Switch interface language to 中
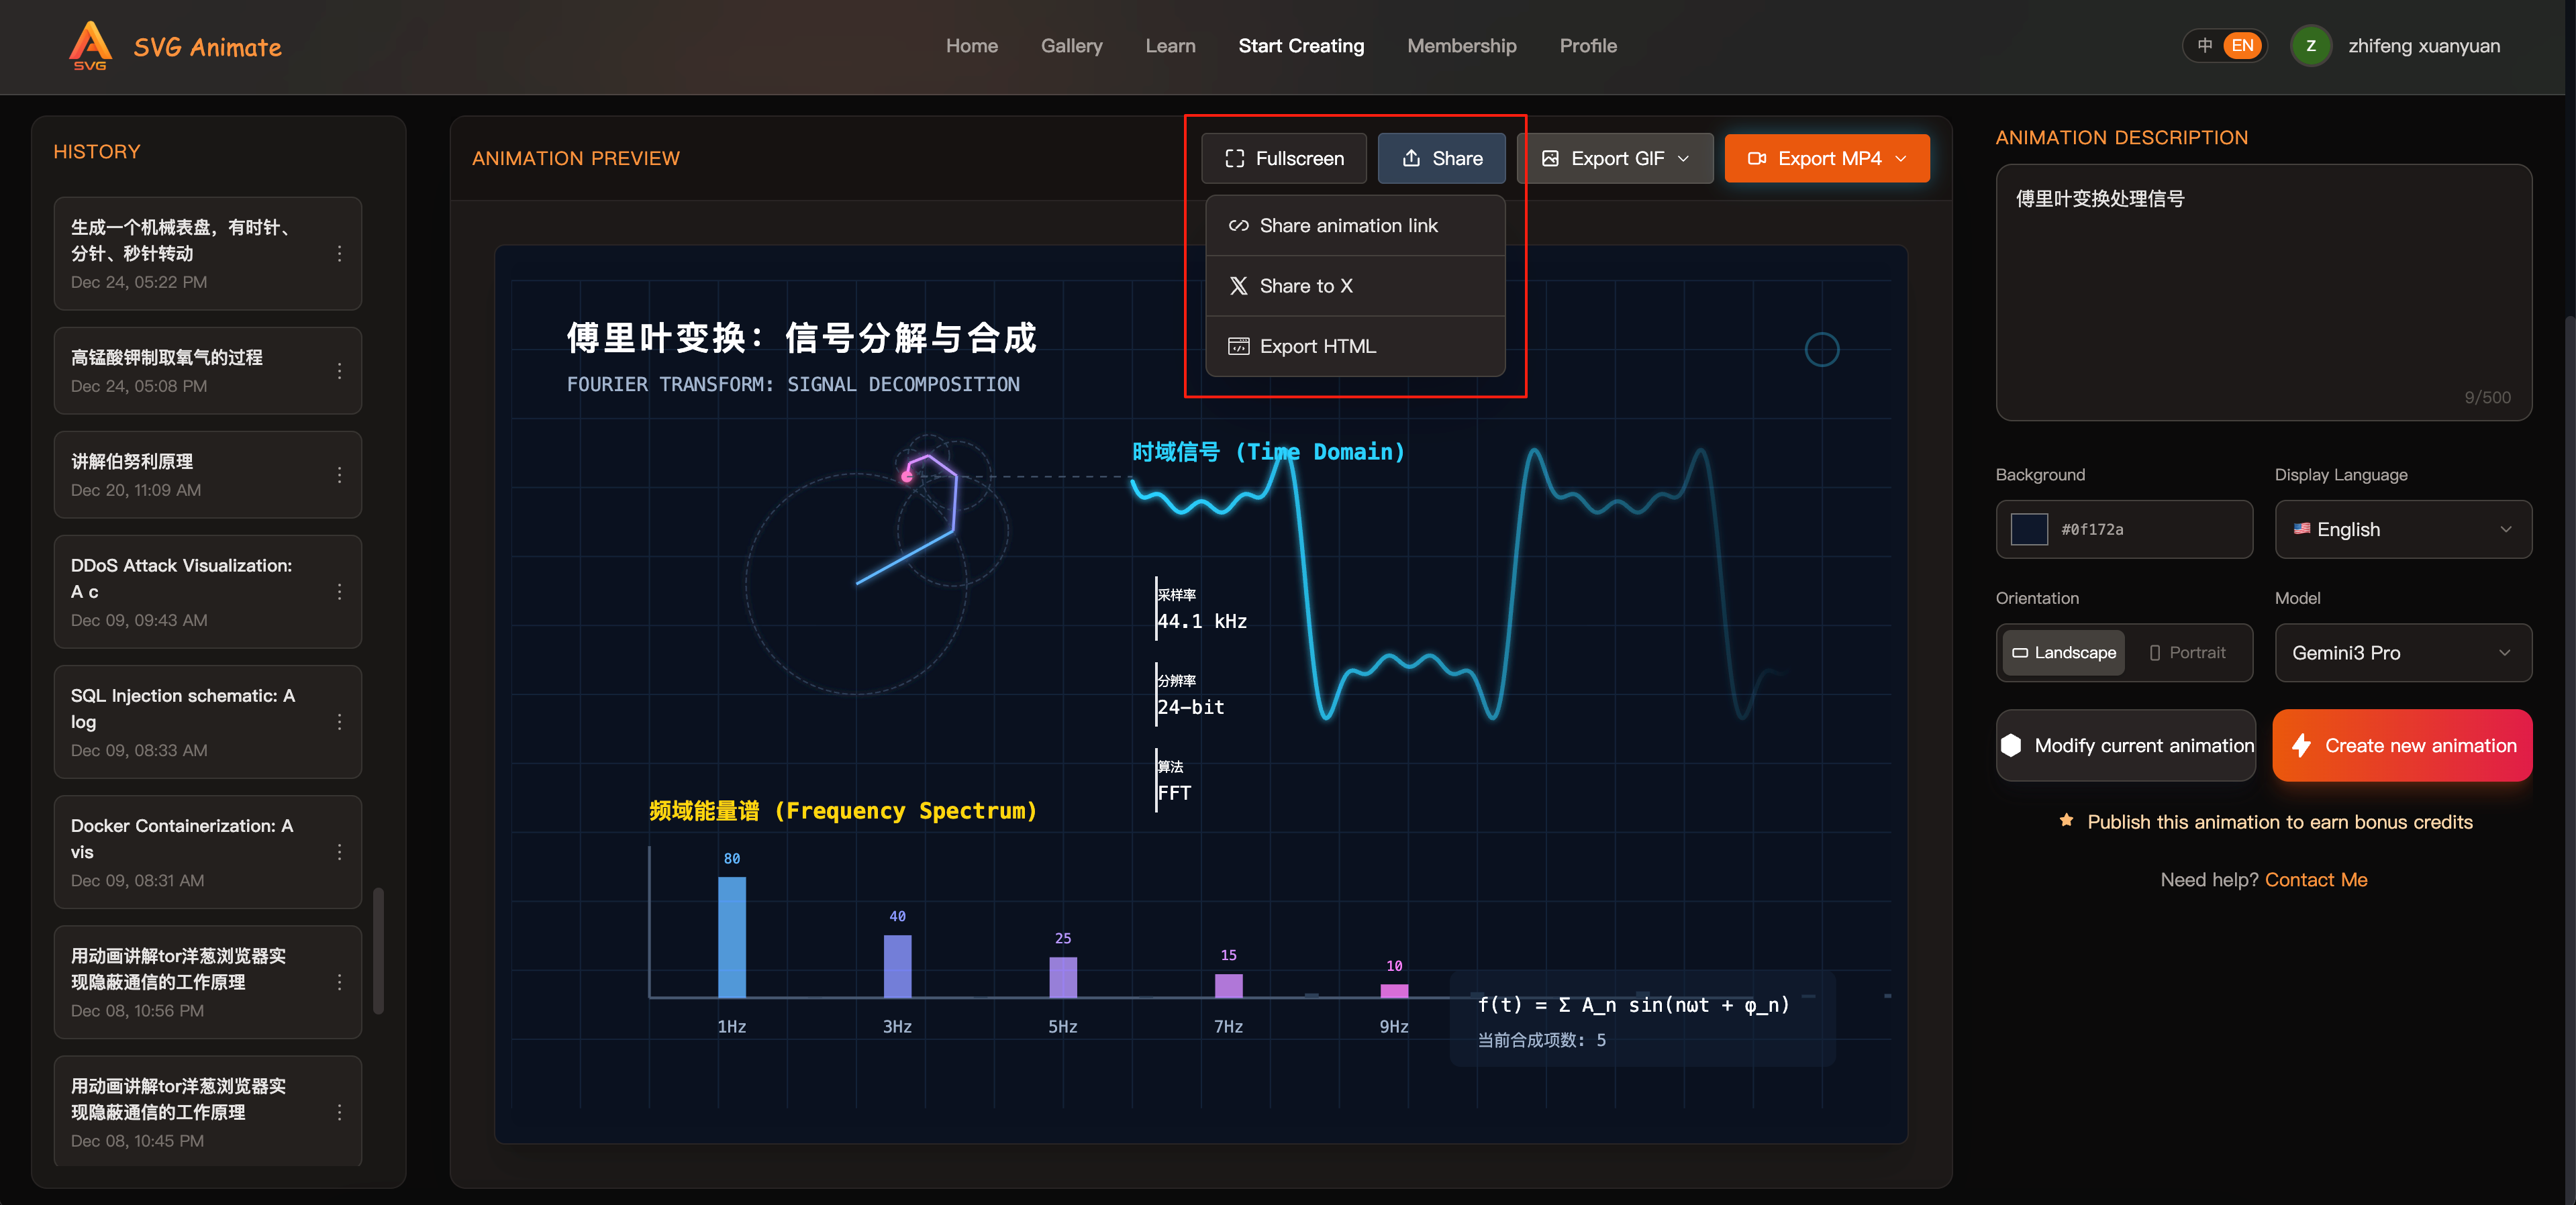This screenshot has height=1205, width=2576. tap(2204, 46)
